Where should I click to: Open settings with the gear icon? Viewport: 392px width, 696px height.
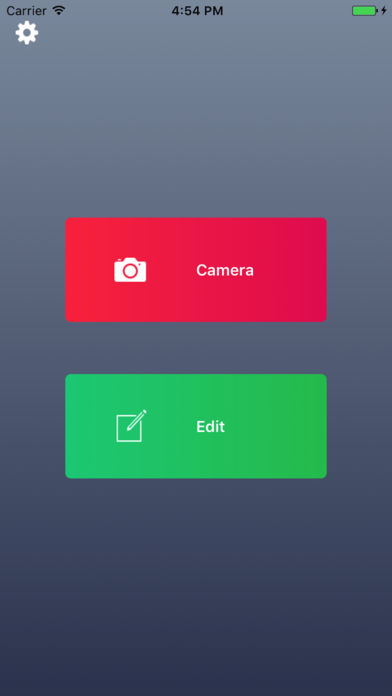point(27,32)
